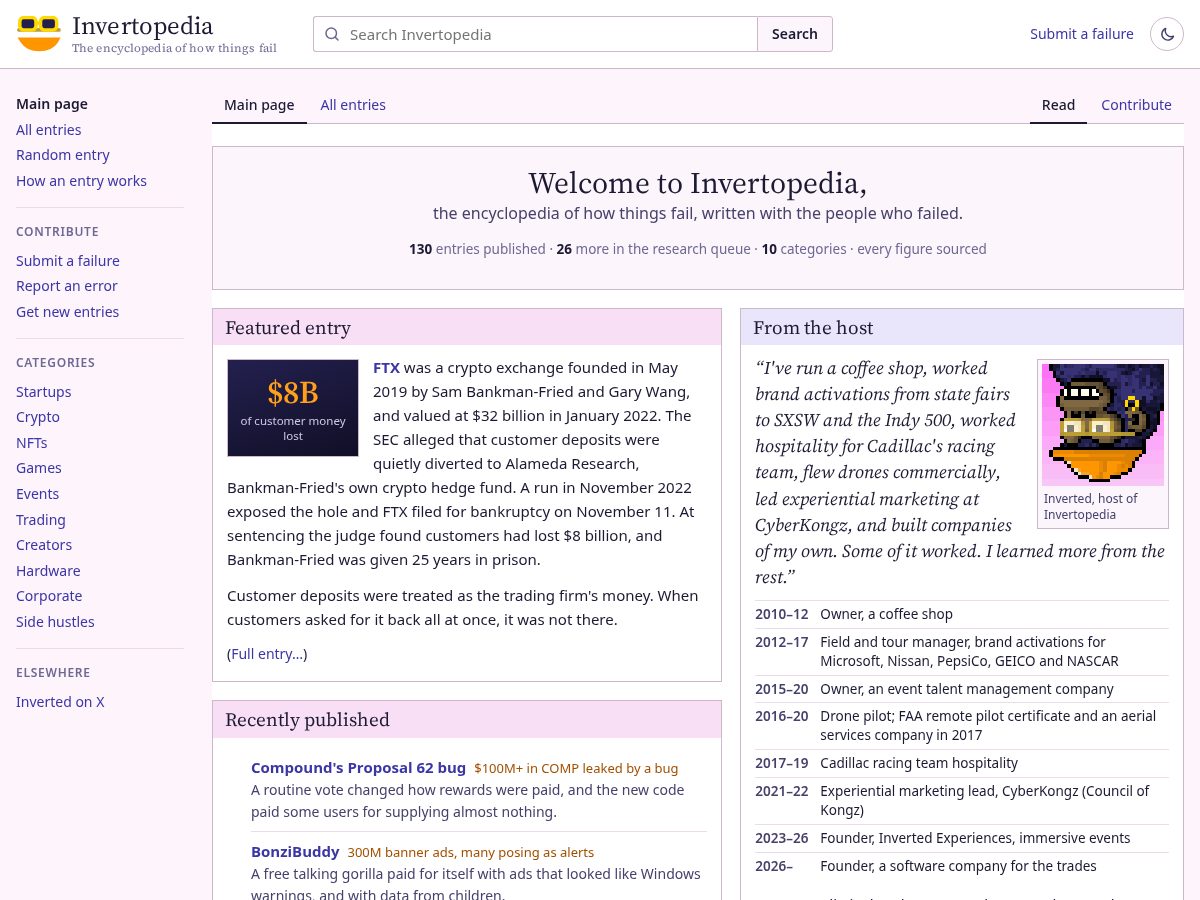Open the BonziBuddy entry
The width and height of the screenshot is (1200, 900).
(x=295, y=852)
